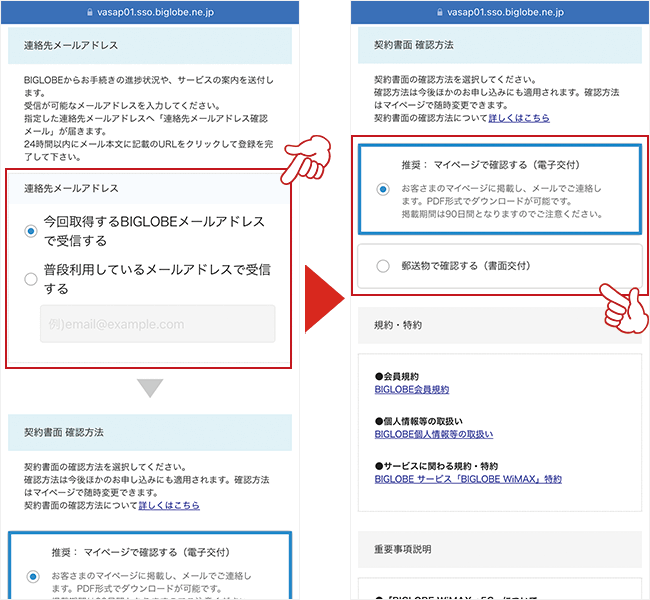The image size is (650, 600).
Task: Click top 連絡先メールアドレス heading banner
Action: coord(150,45)
